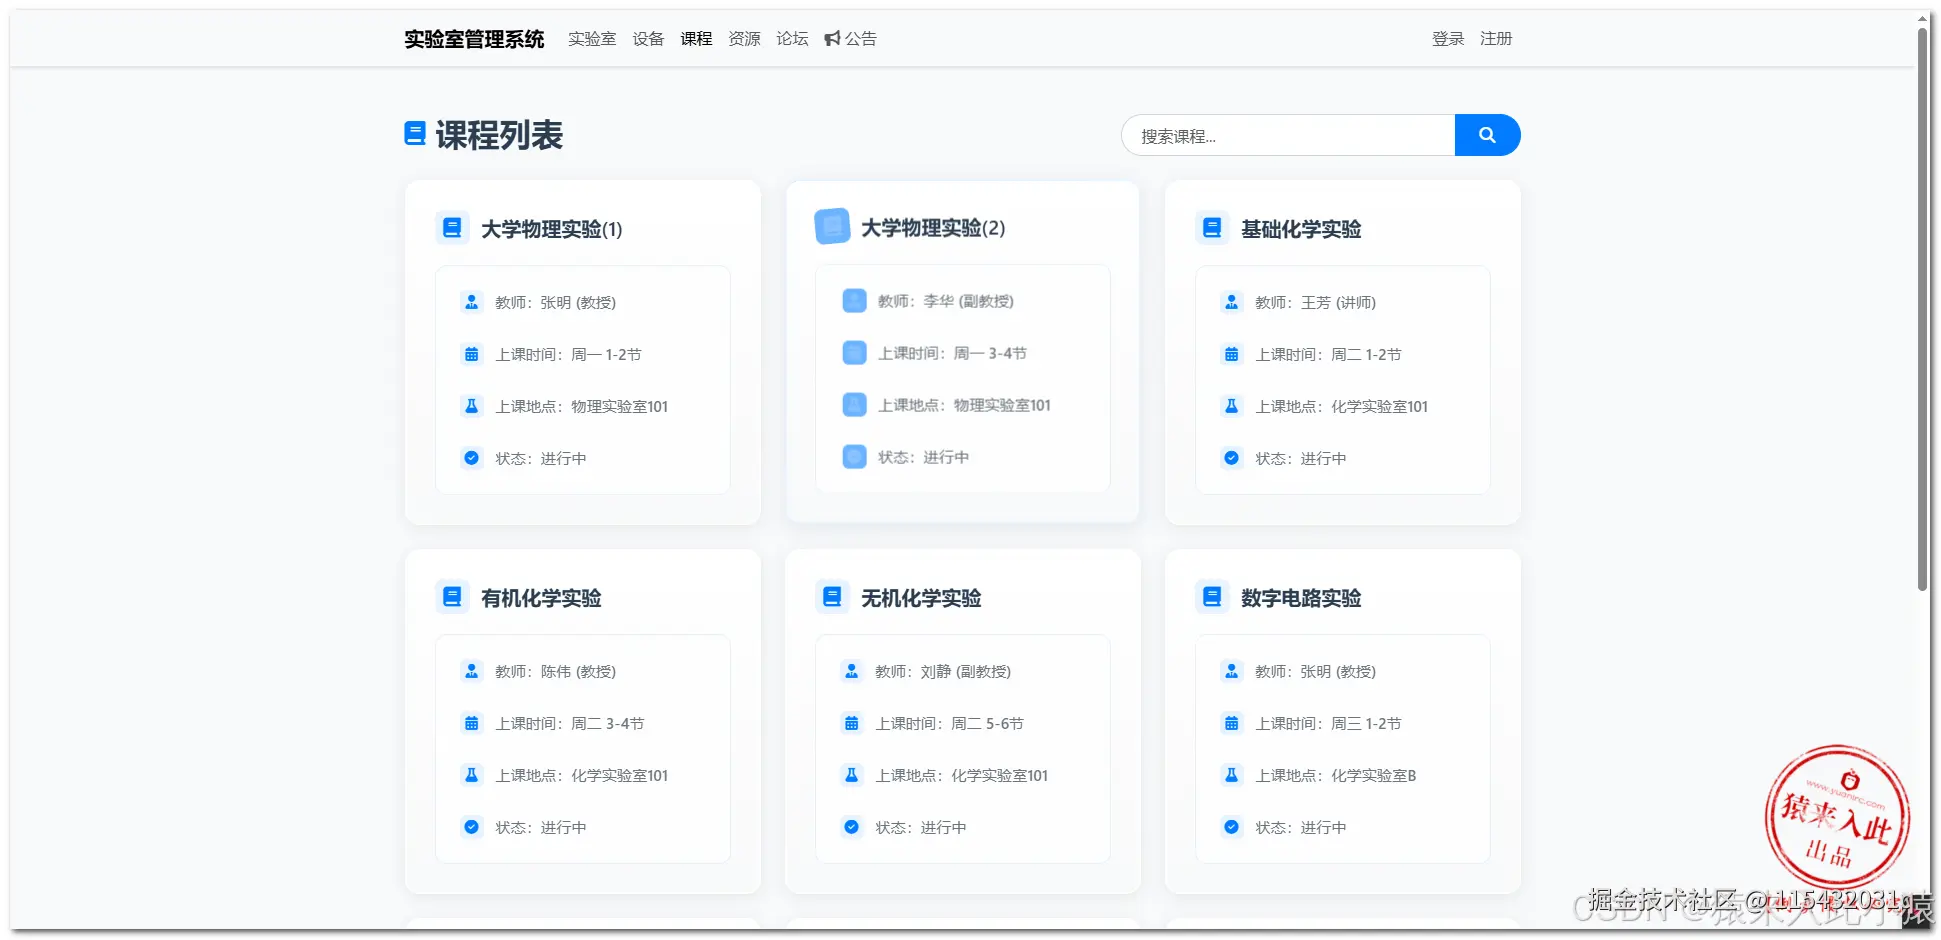Click the 注册 link
1941x940 pixels.
click(x=1496, y=38)
